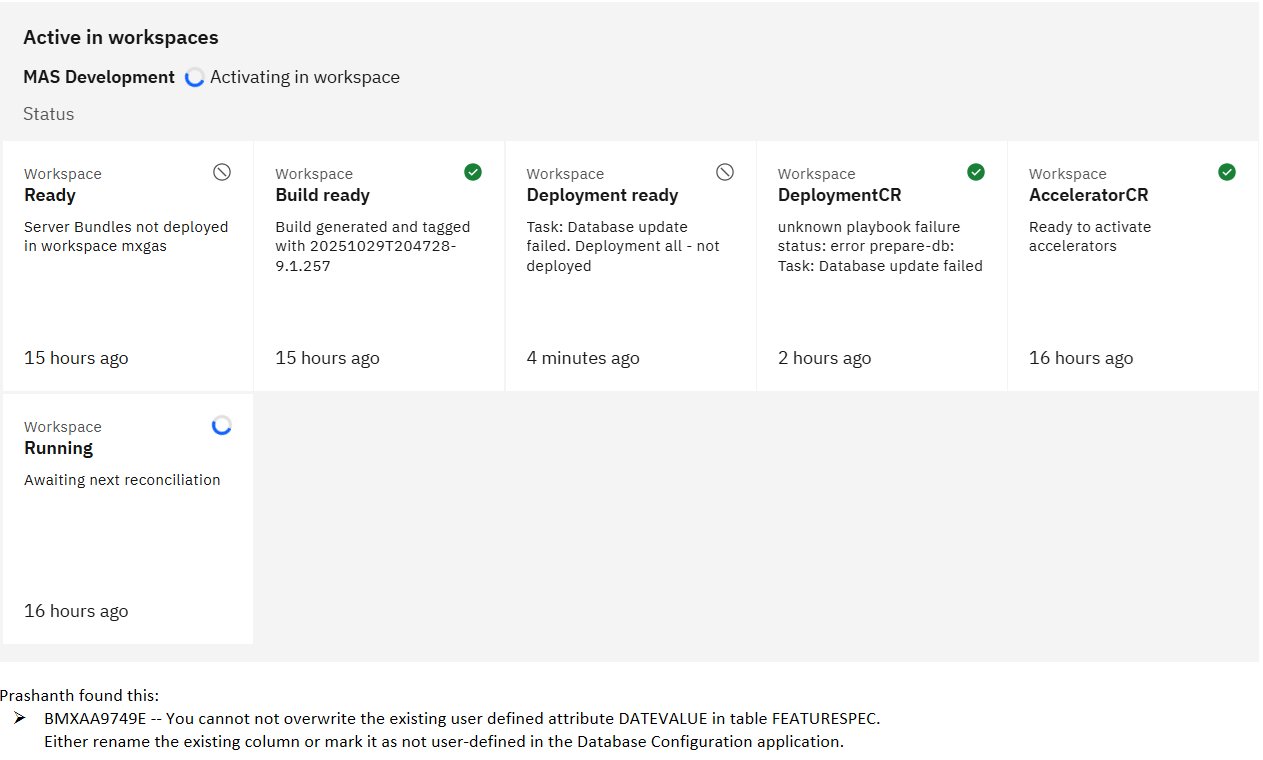Viewport: 1263px width, 760px height.
Task: Click the Running tile's loading spinner icon
Action: click(222, 425)
